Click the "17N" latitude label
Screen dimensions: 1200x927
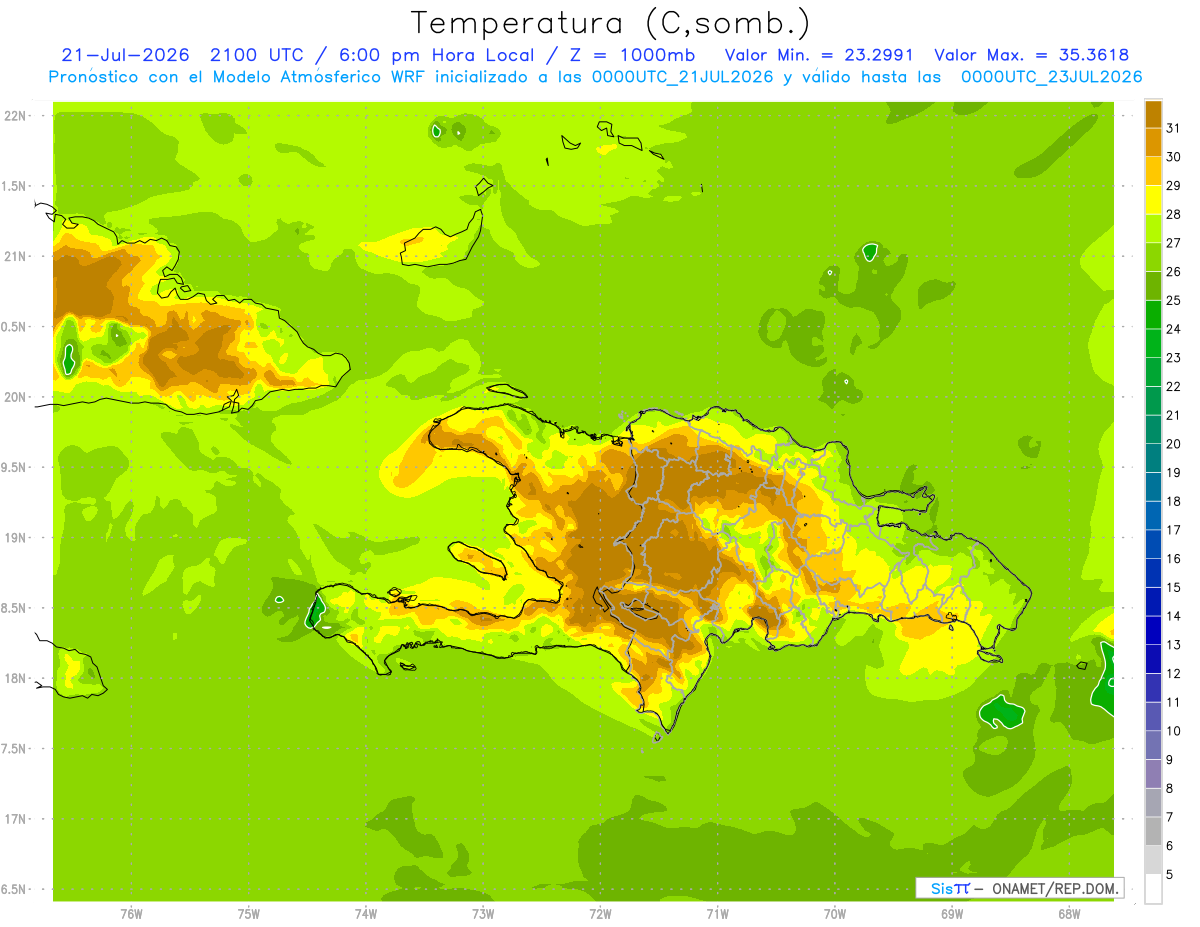pyautogui.click(x=16, y=819)
